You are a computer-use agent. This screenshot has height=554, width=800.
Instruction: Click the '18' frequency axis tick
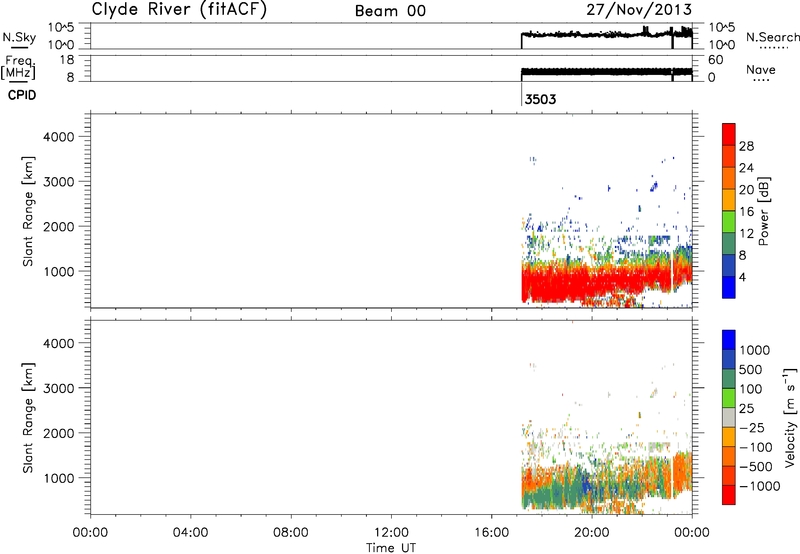67,60
